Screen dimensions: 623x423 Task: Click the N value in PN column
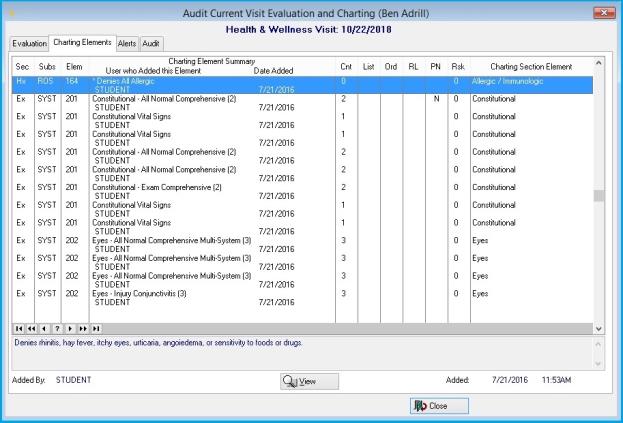coord(436,99)
